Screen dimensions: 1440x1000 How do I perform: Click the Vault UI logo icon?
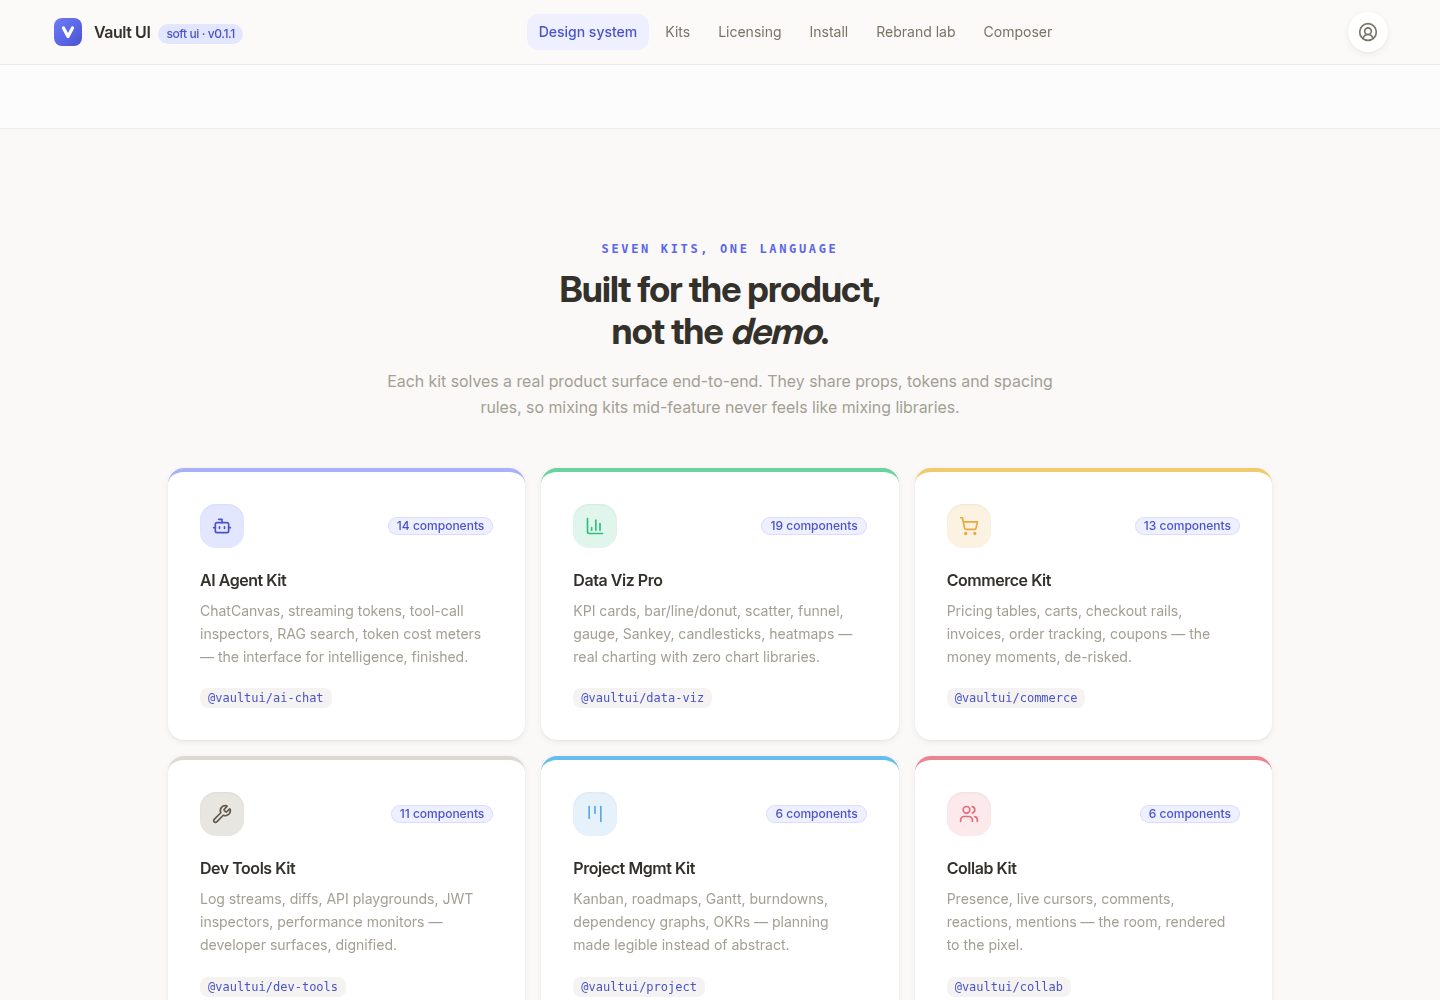(x=68, y=32)
